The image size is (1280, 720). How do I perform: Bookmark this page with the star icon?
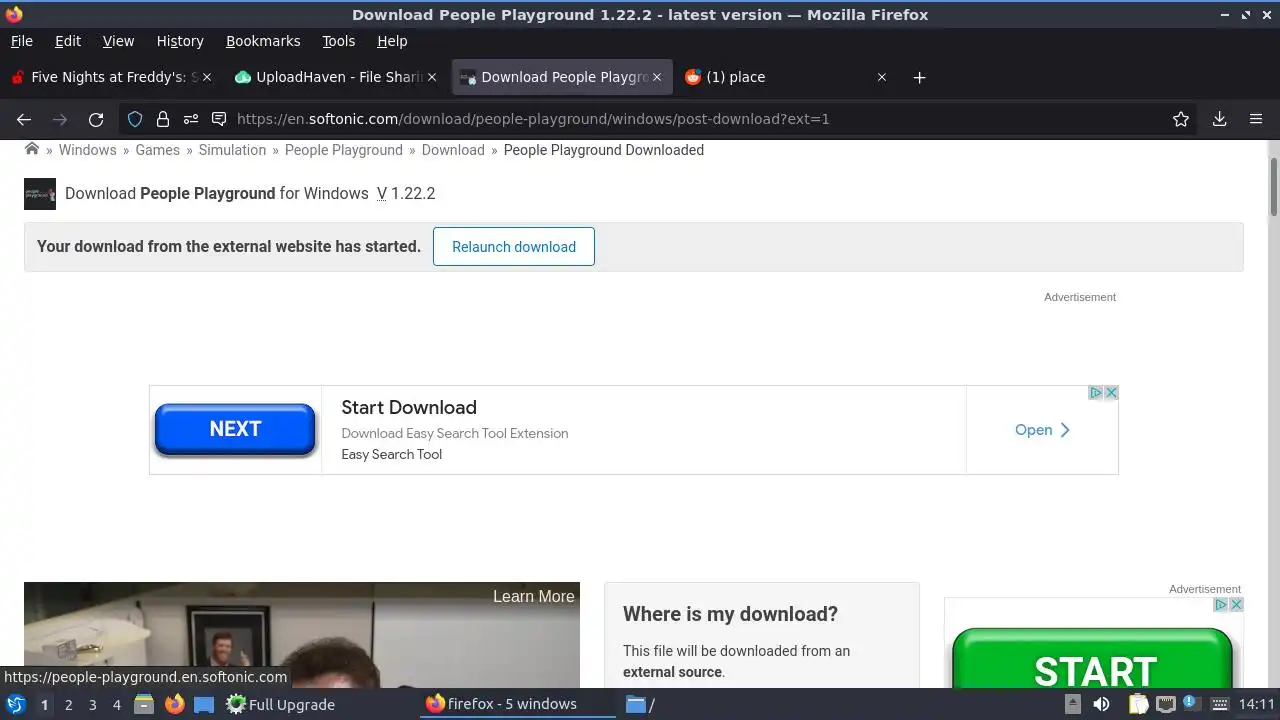click(x=1181, y=119)
